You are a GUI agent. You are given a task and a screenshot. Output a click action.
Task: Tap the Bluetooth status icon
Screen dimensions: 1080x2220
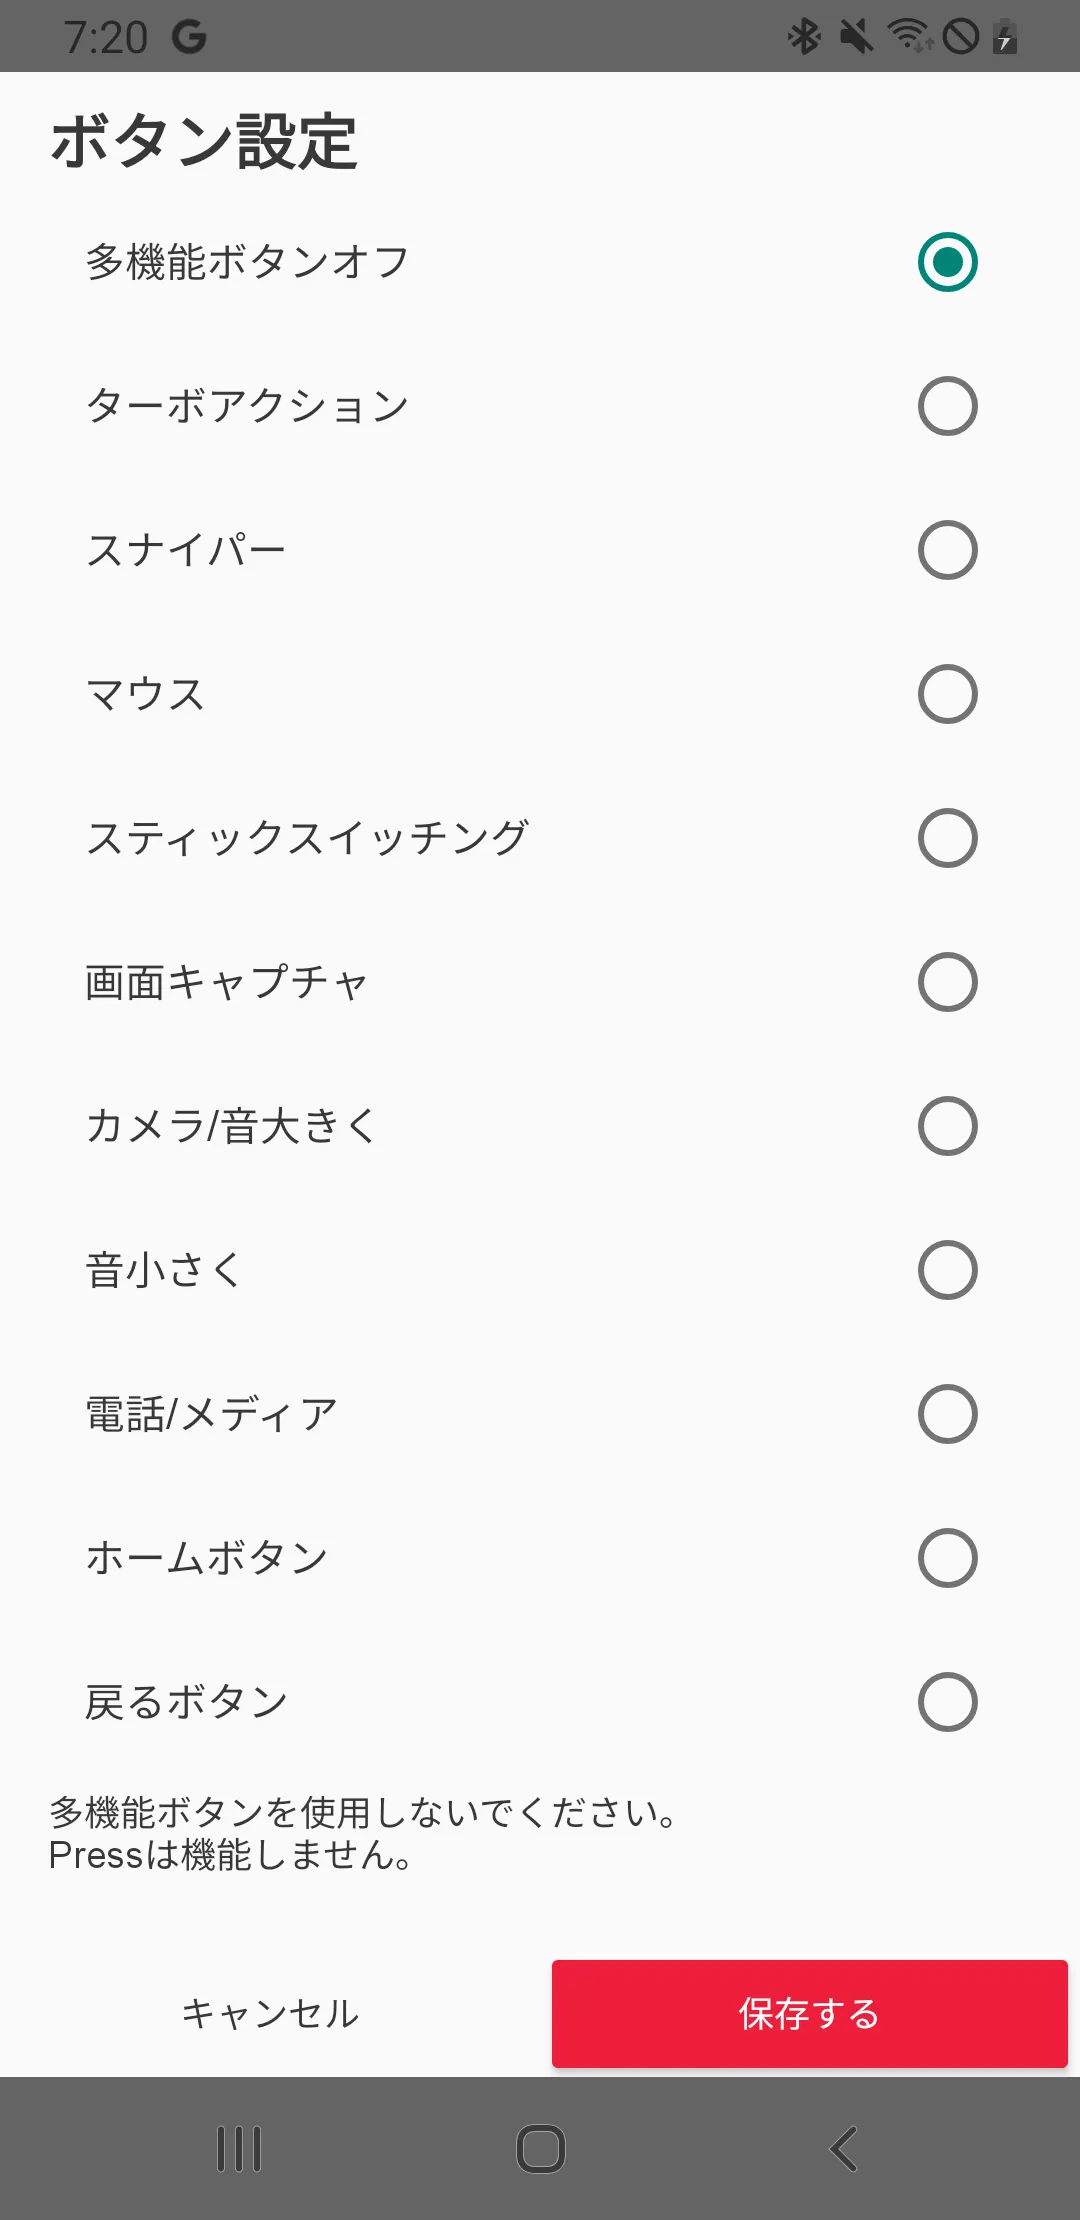pyautogui.click(x=804, y=37)
